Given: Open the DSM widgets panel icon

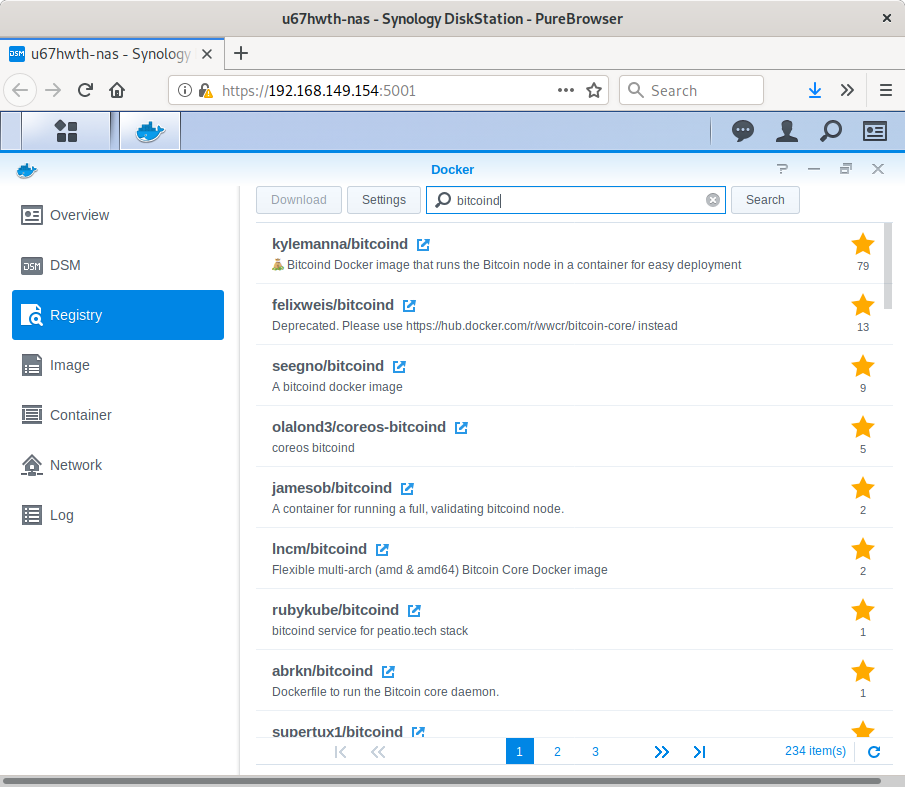Looking at the screenshot, I should [874, 131].
